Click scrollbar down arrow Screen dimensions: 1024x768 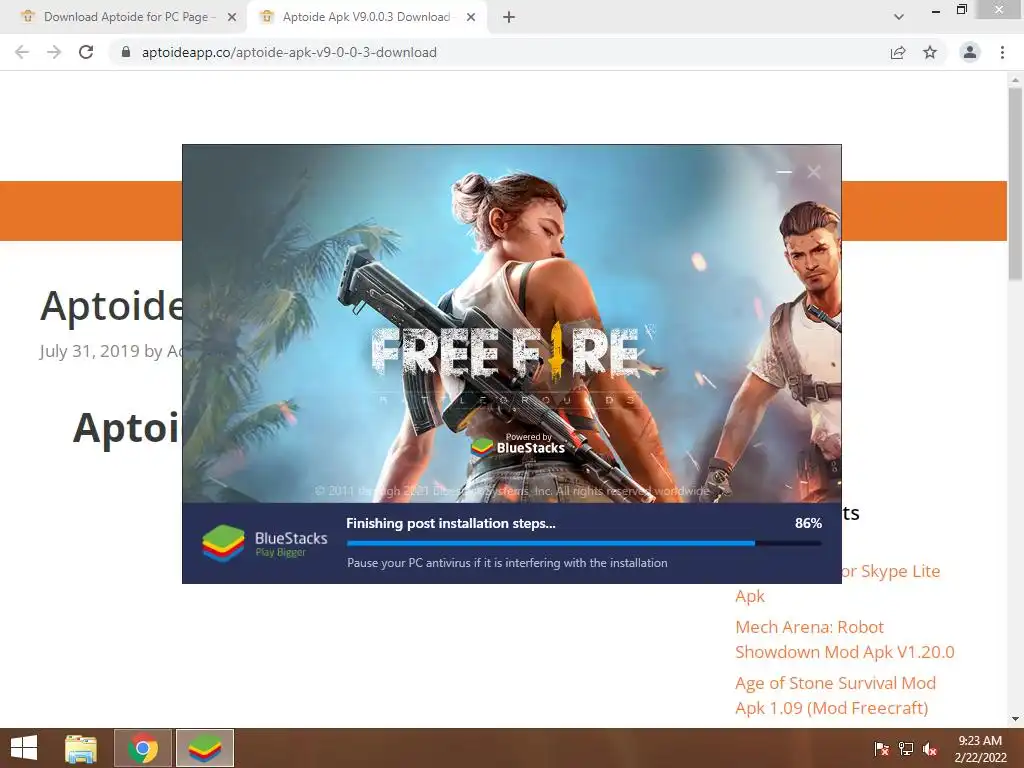click(1015, 719)
